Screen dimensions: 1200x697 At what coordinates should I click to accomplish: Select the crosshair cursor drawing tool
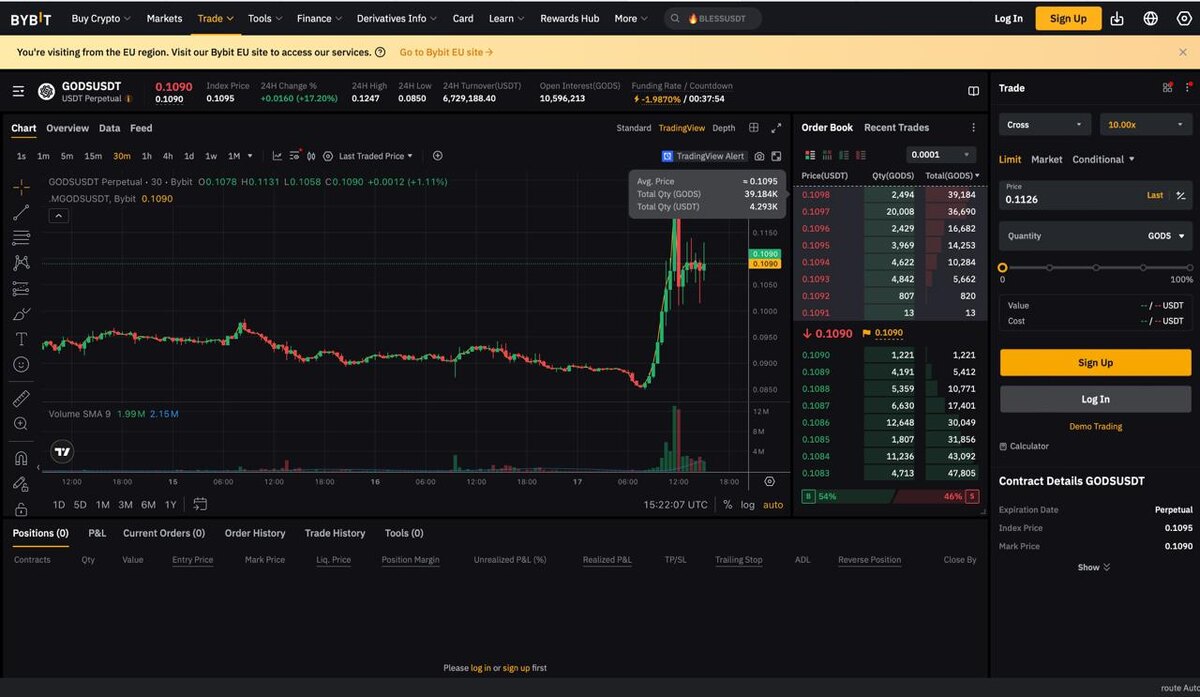[x=21, y=187]
